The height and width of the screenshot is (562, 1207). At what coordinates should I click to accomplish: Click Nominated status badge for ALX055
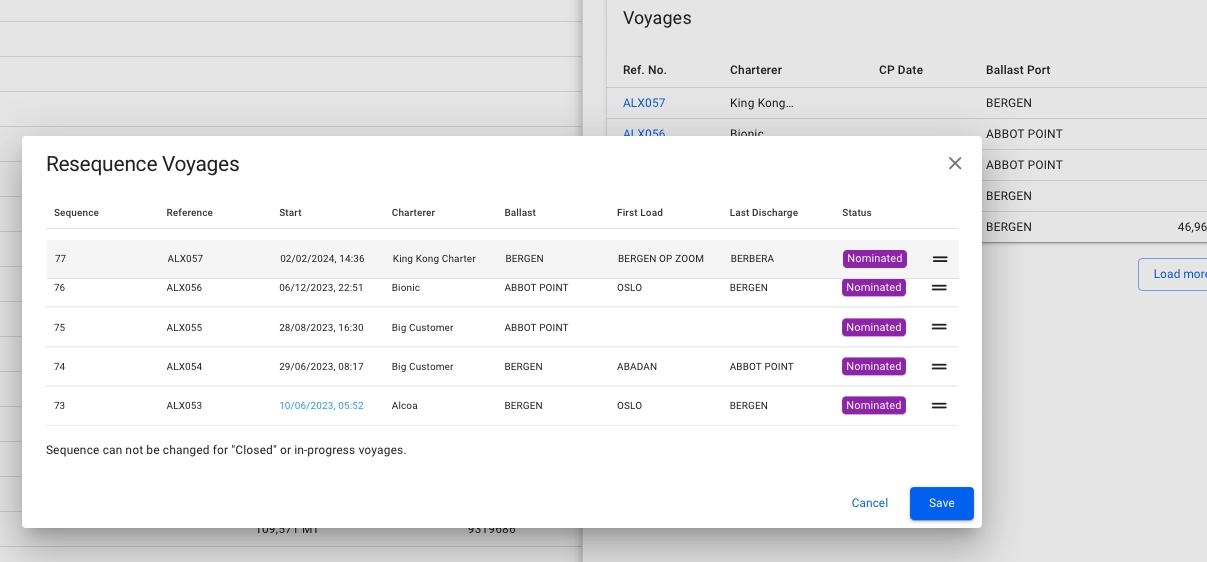(874, 327)
